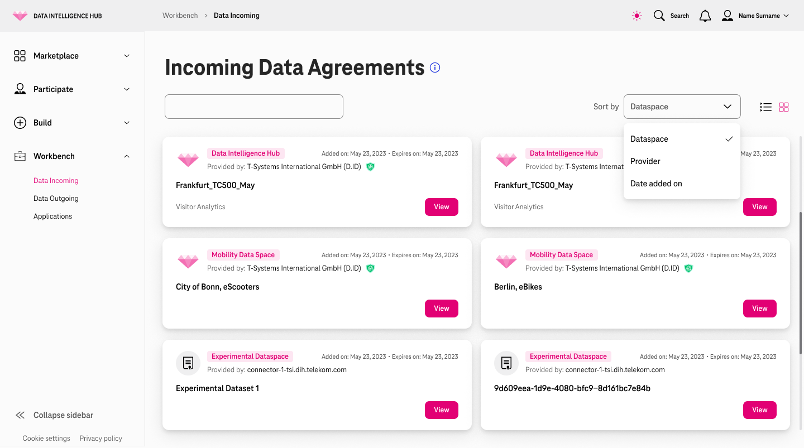This screenshot has width=804, height=448.
Task: Open the notifications bell
Action: coord(705,16)
